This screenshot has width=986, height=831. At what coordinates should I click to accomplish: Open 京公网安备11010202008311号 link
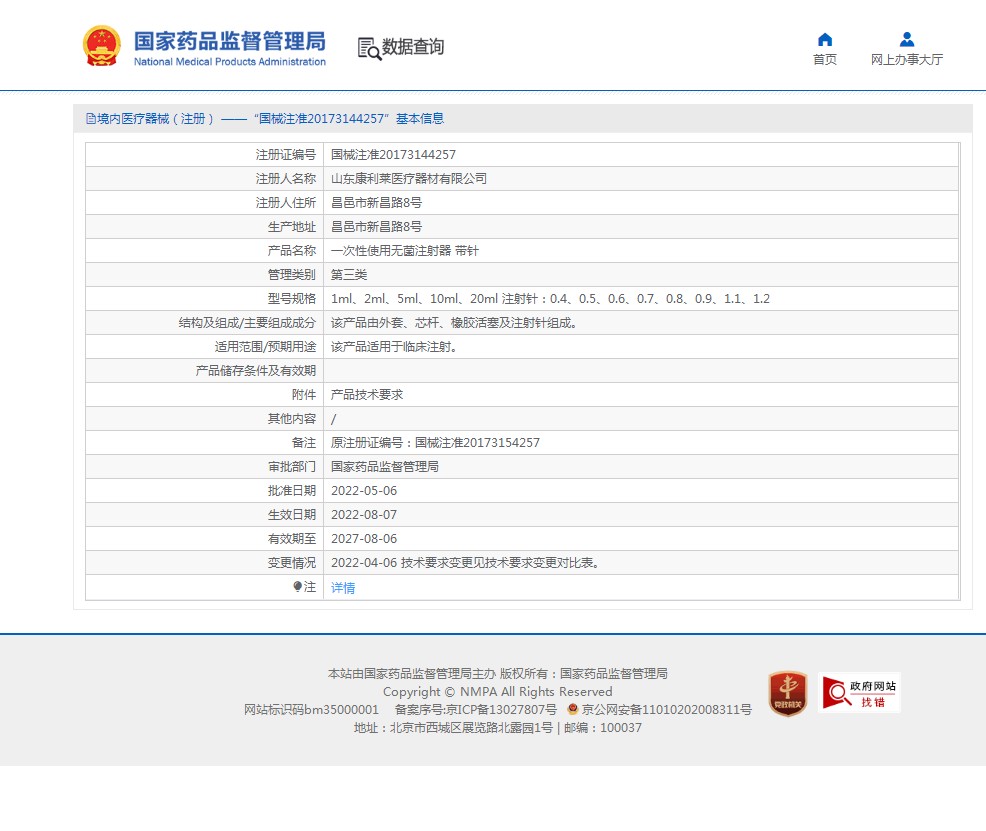point(667,710)
